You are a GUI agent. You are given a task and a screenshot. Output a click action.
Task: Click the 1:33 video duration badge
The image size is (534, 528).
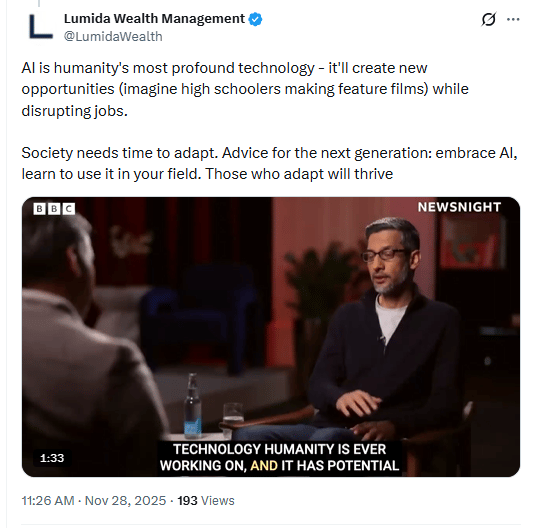tap(52, 458)
